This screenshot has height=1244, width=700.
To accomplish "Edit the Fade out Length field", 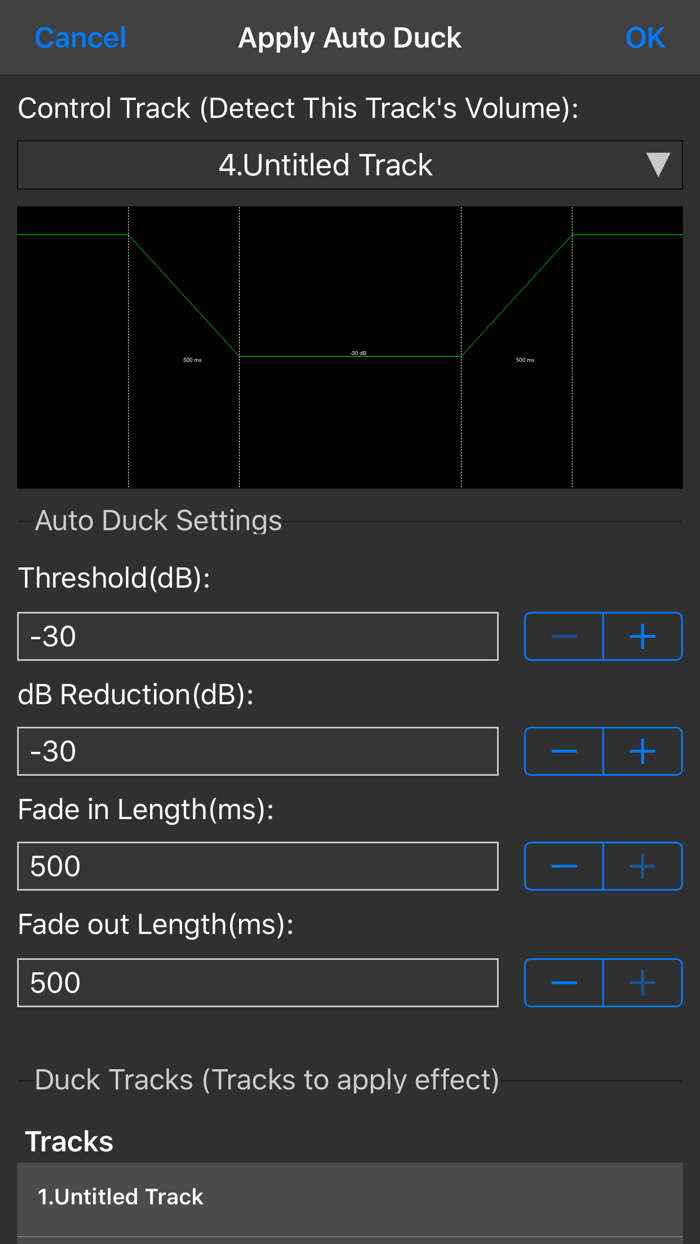I will click(x=258, y=983).
